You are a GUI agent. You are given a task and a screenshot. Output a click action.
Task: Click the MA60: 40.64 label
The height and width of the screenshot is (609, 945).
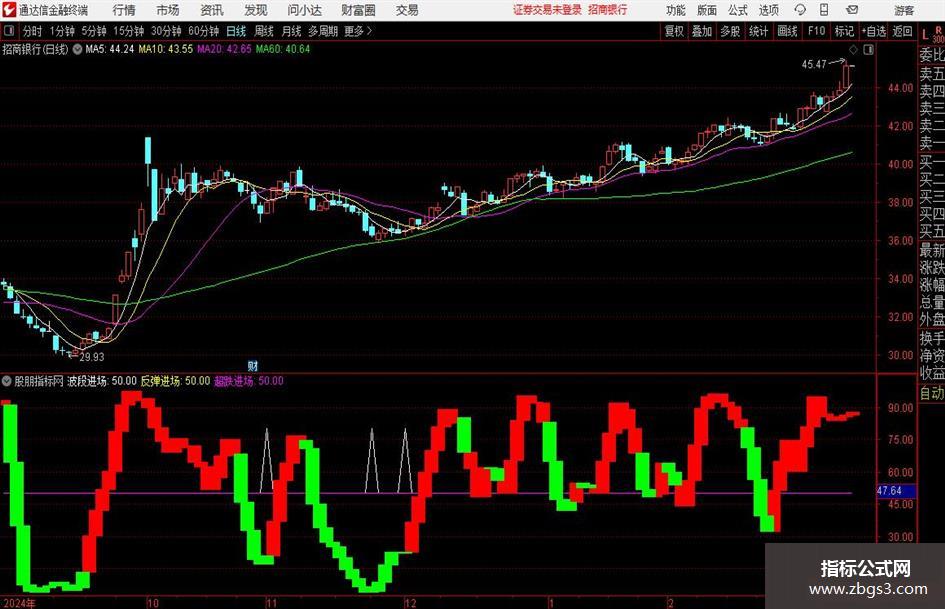coord(283,49)
